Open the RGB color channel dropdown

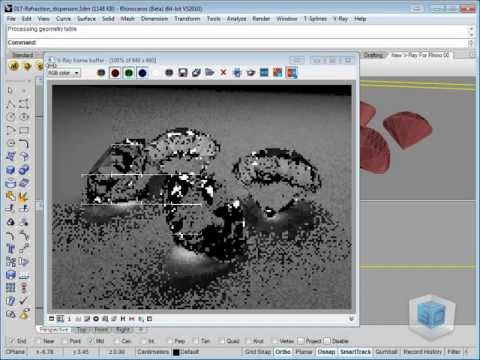(x=64, y=73)
